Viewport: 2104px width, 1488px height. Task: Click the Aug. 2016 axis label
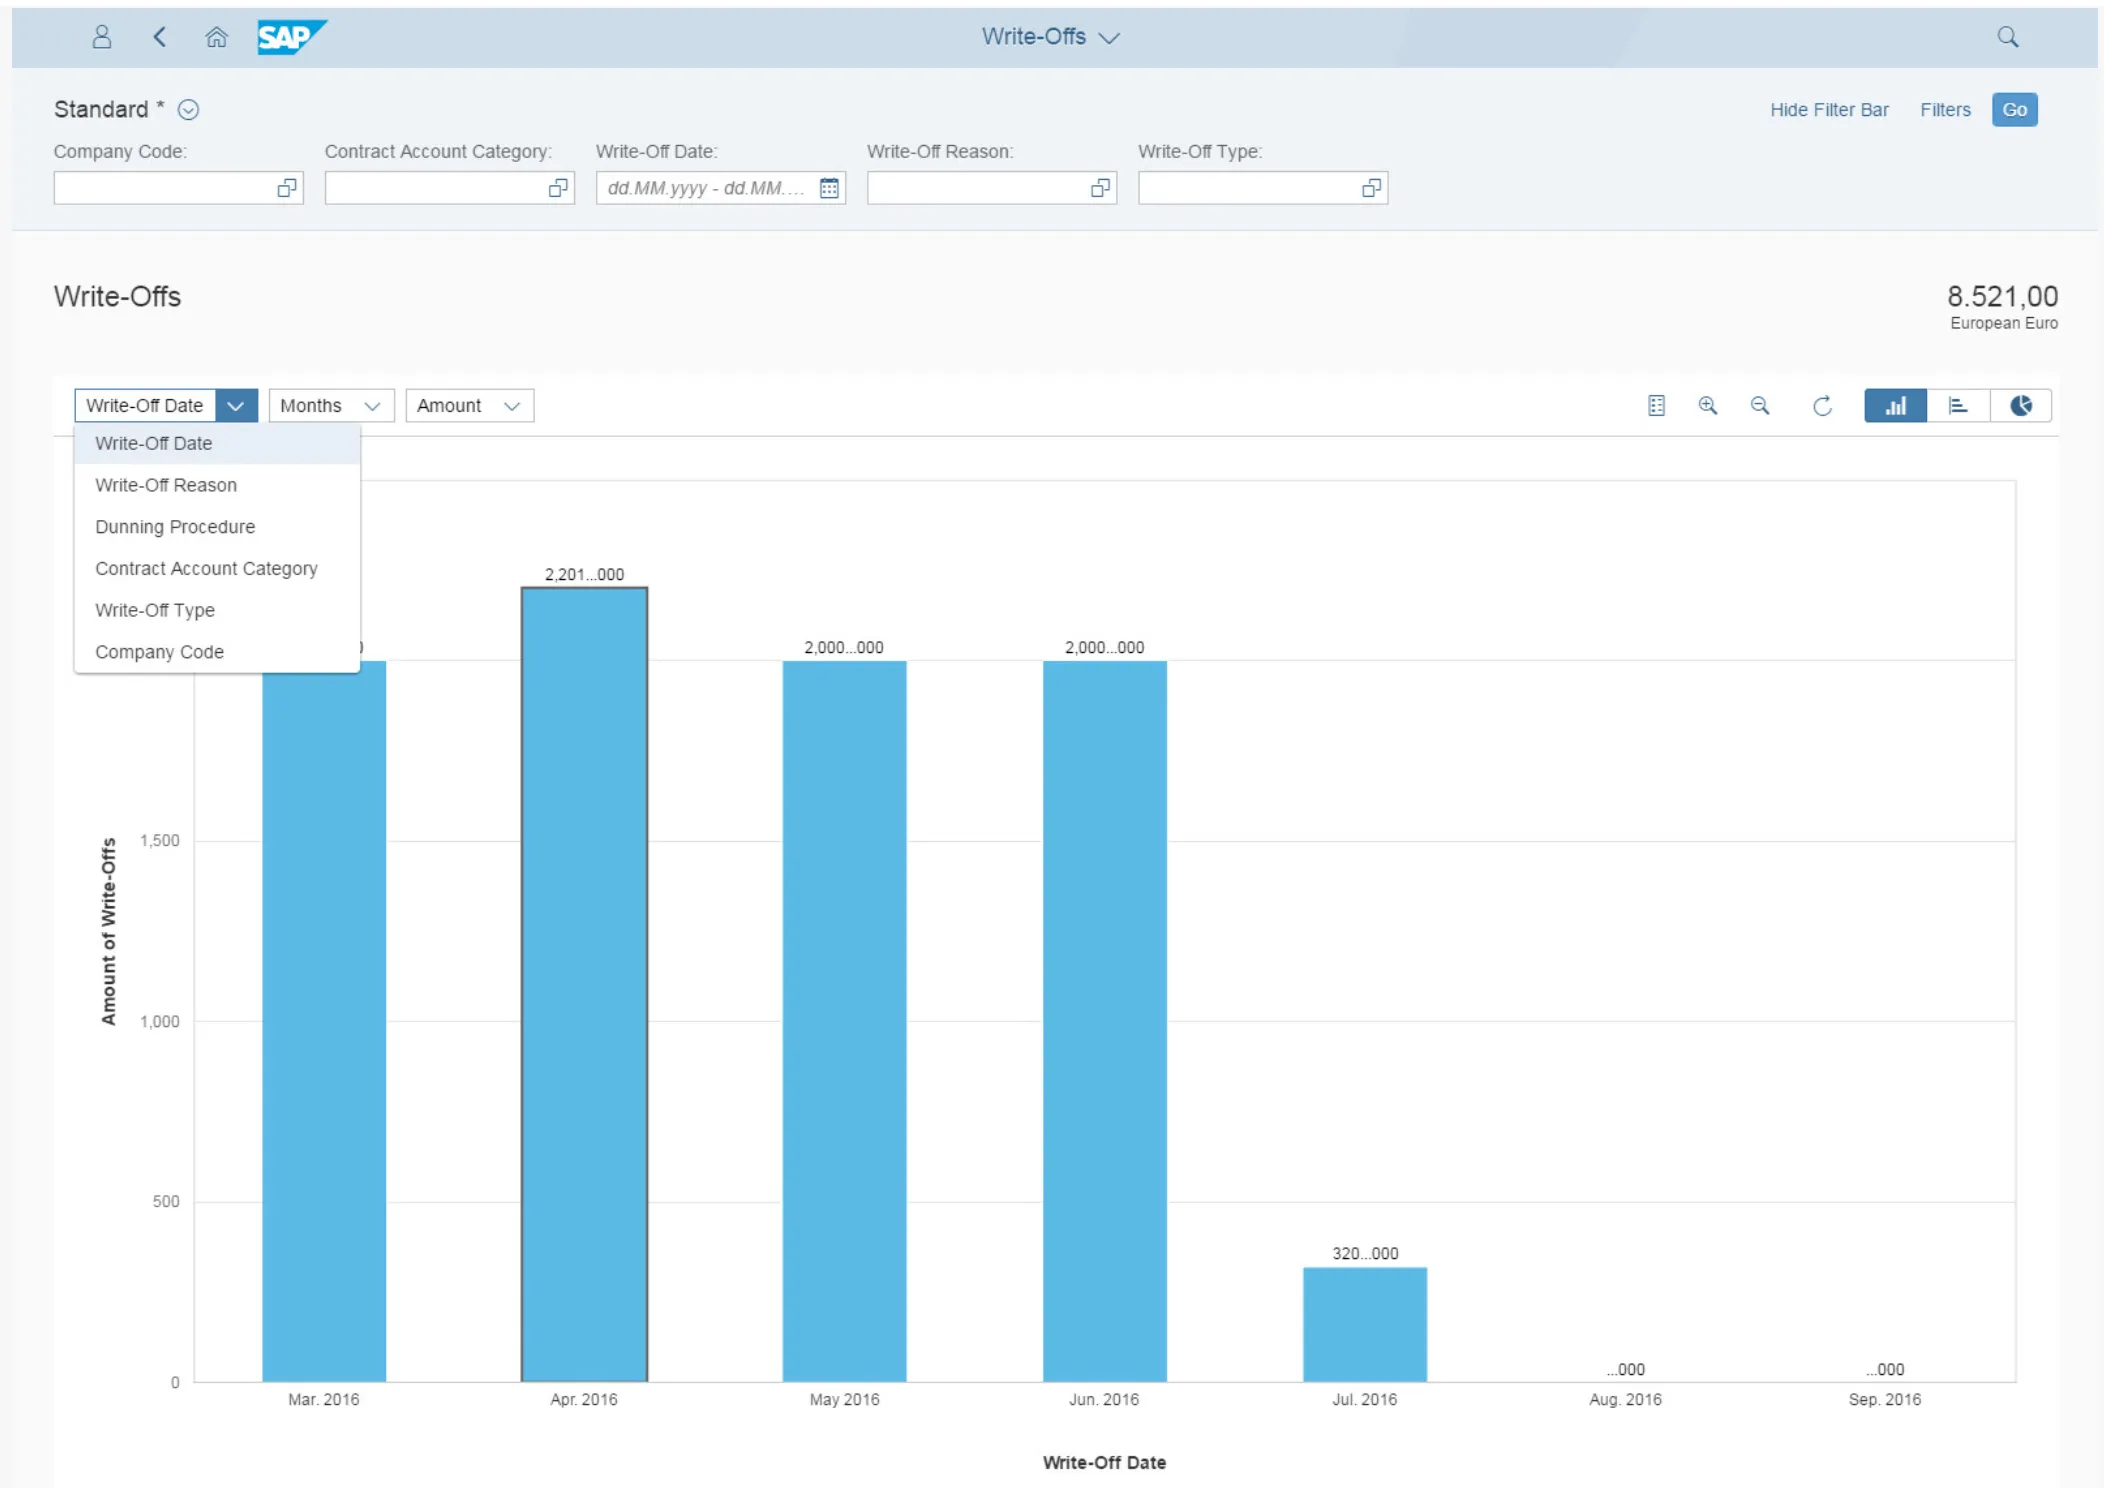tap(1625, 1399)
